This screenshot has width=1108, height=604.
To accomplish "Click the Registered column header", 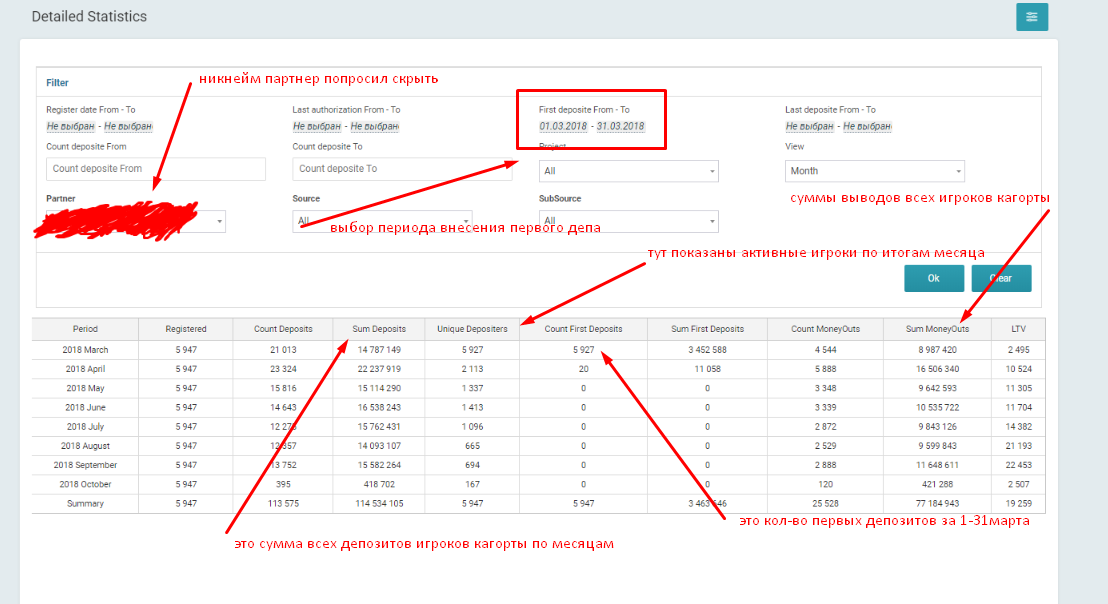I will click(186, 329).
